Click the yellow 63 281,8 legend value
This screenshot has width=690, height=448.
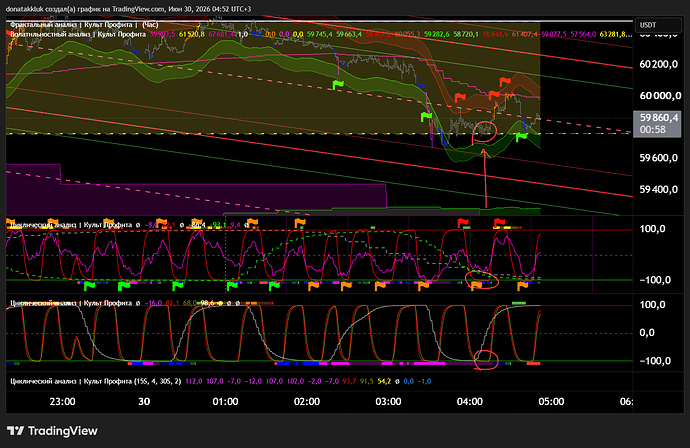[615, 34]
